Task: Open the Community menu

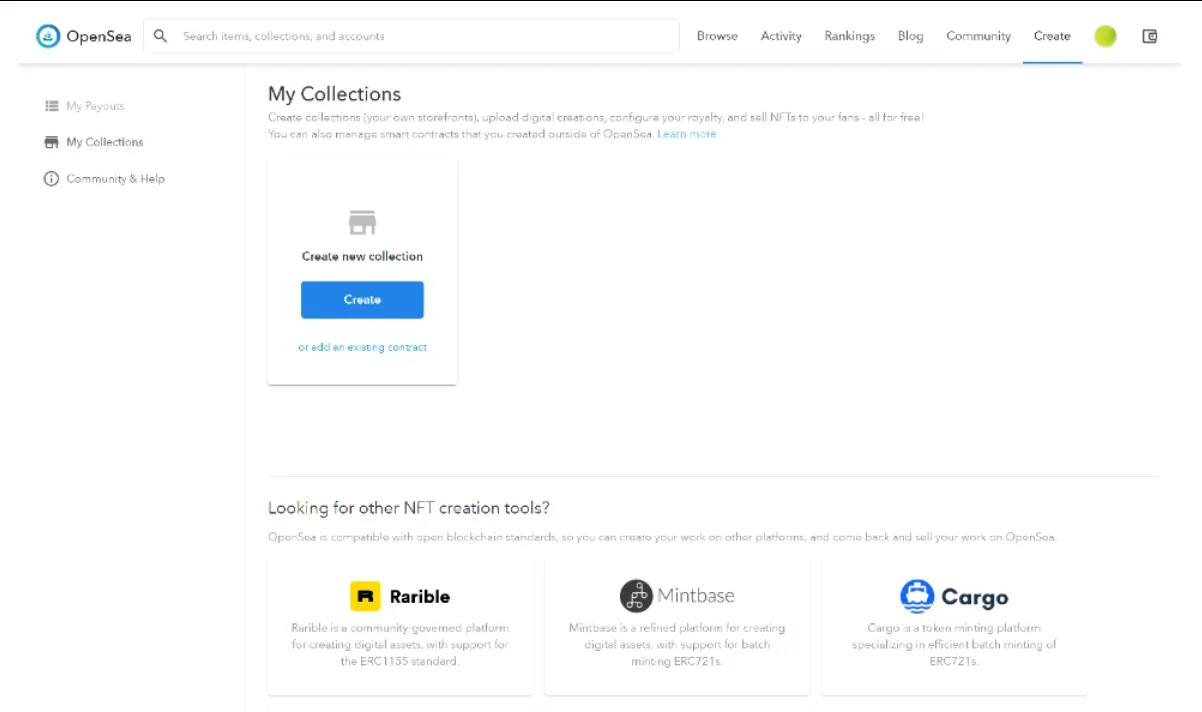Action: click(x=979, y=36)
